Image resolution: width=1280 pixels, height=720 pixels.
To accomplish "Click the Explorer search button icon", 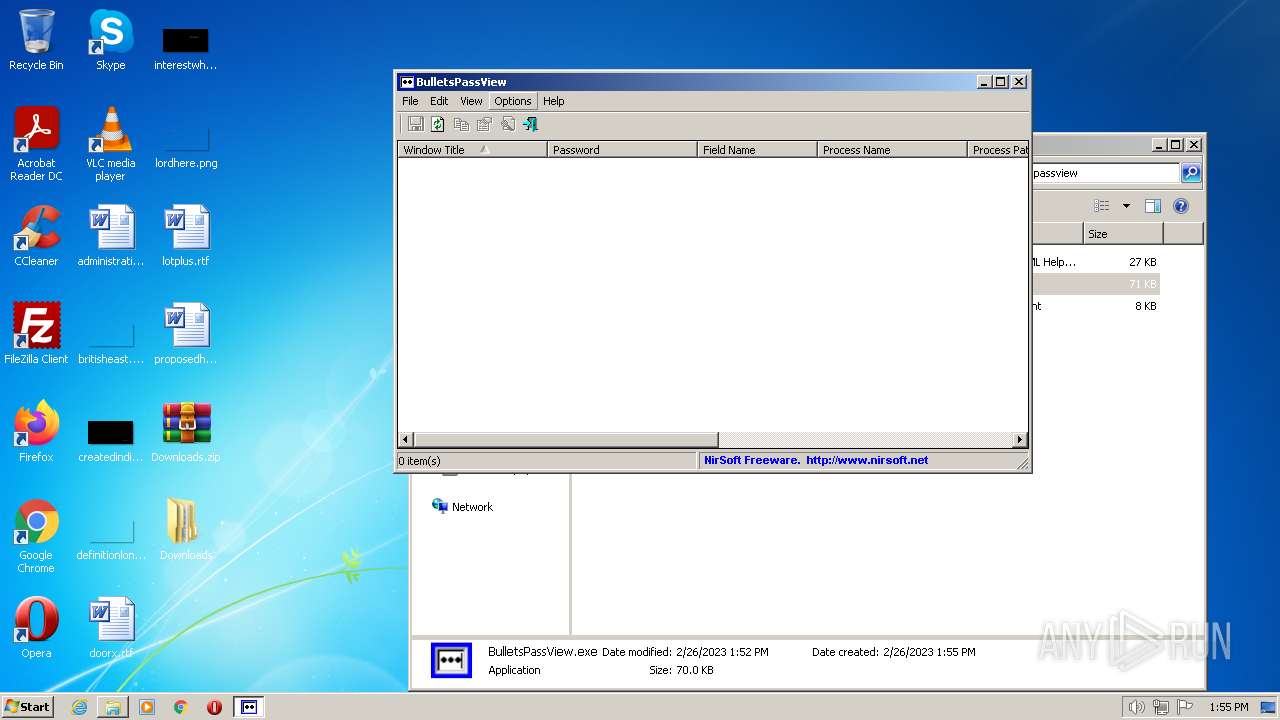I will [x=1191, y=173].
